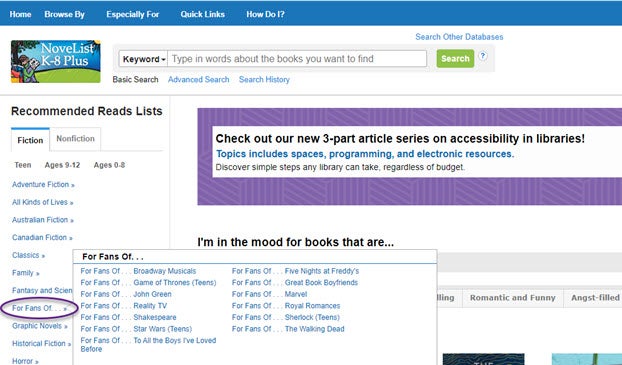
Task: Switch to the Fiction tab
Action: (30, 140)
